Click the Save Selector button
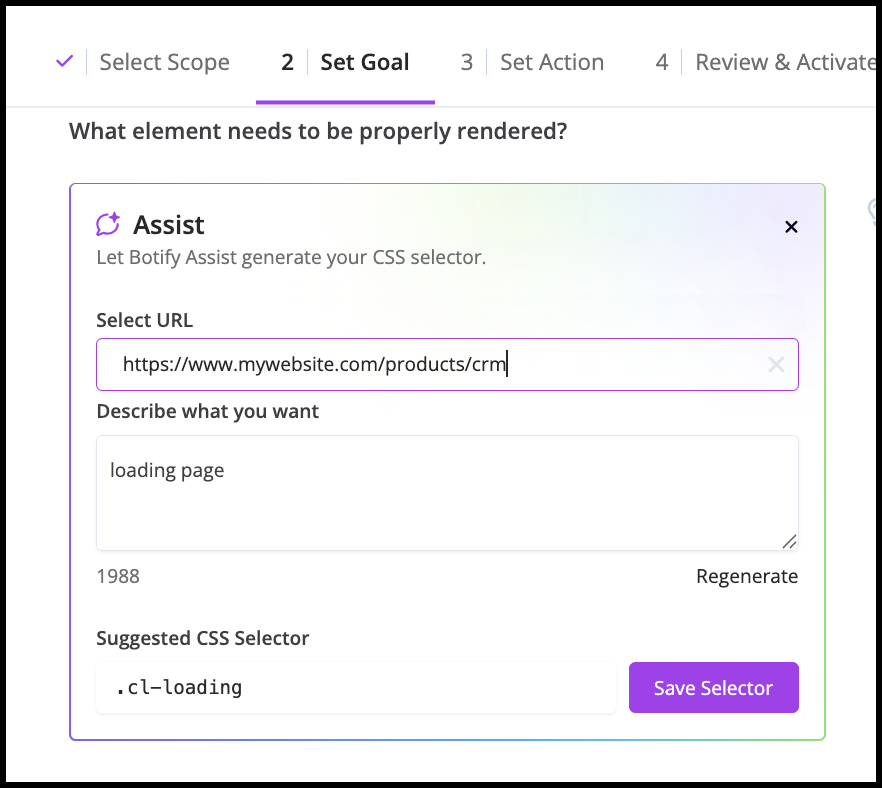 coord(714,687)
